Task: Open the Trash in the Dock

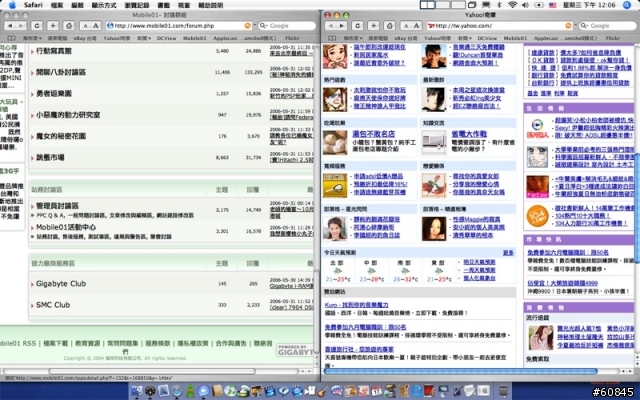Action: (x=503, y=391)
